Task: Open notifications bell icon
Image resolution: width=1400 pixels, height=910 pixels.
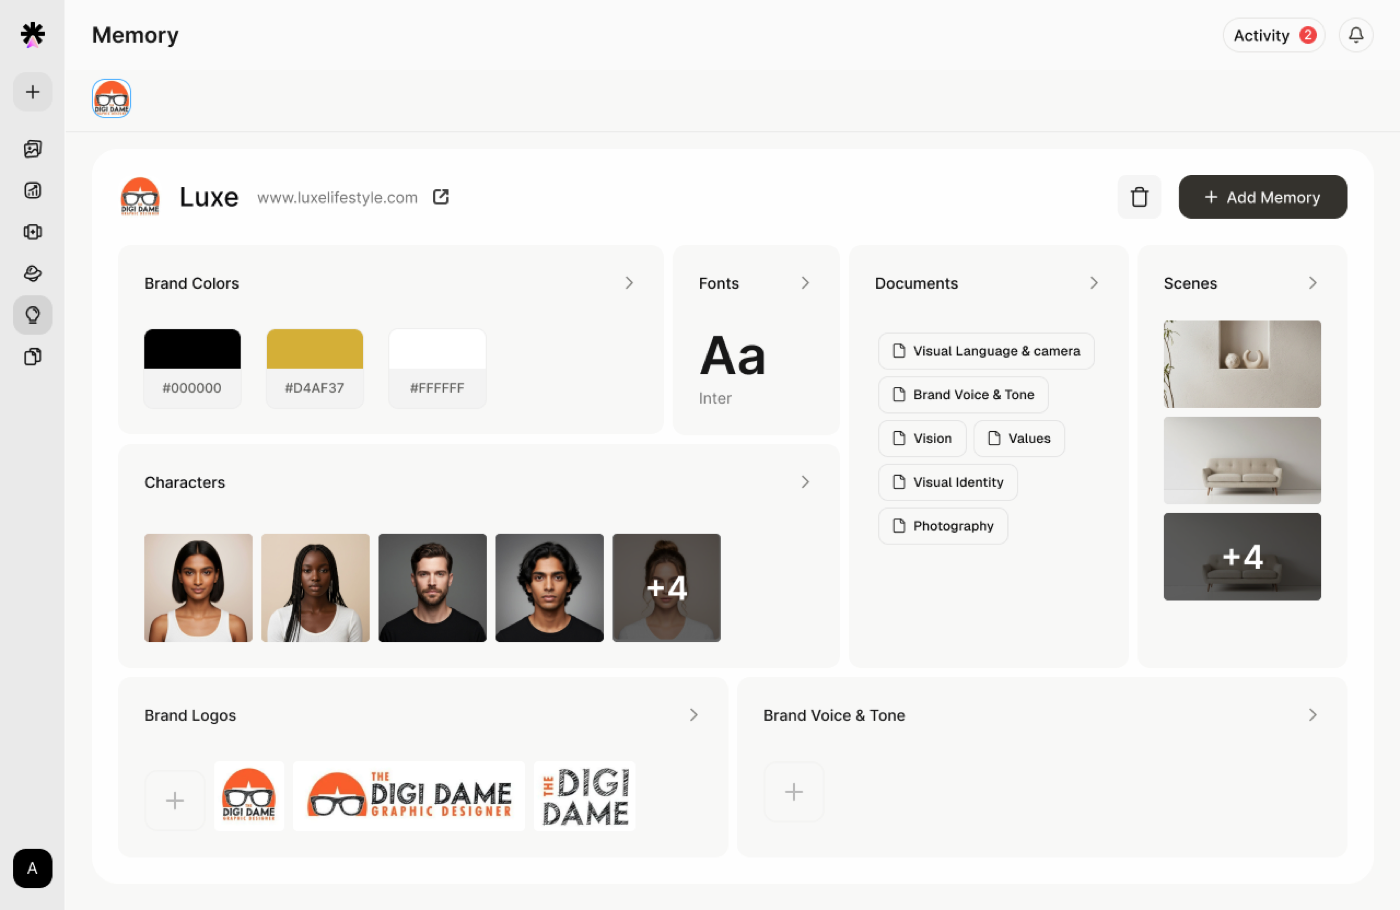Action: tap(1356, 35)
